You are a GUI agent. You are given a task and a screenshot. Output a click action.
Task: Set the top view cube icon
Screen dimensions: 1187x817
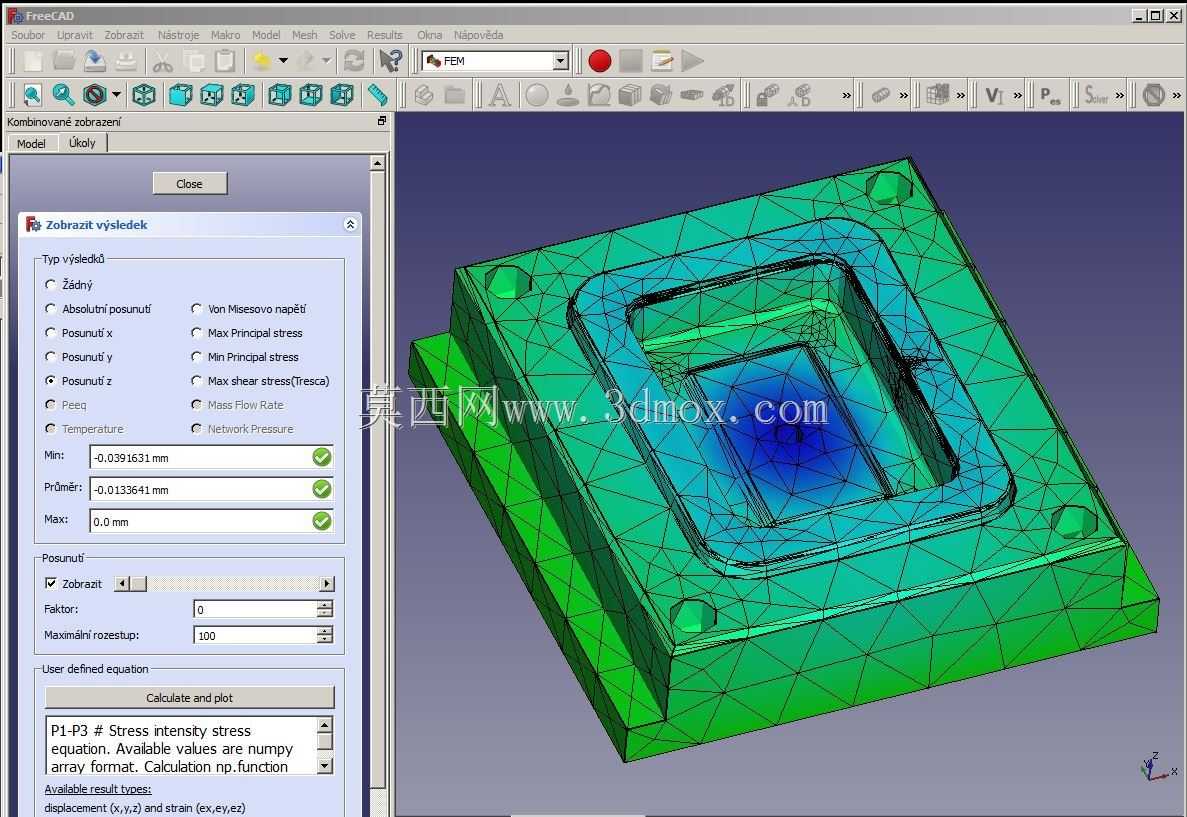coord(211,95)
